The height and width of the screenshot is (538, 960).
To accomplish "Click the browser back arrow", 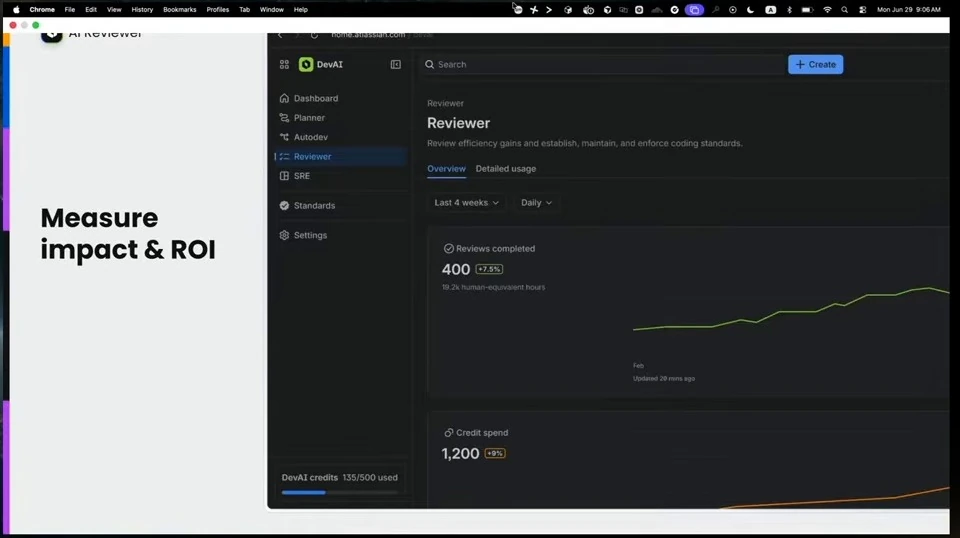I will 280,35.
